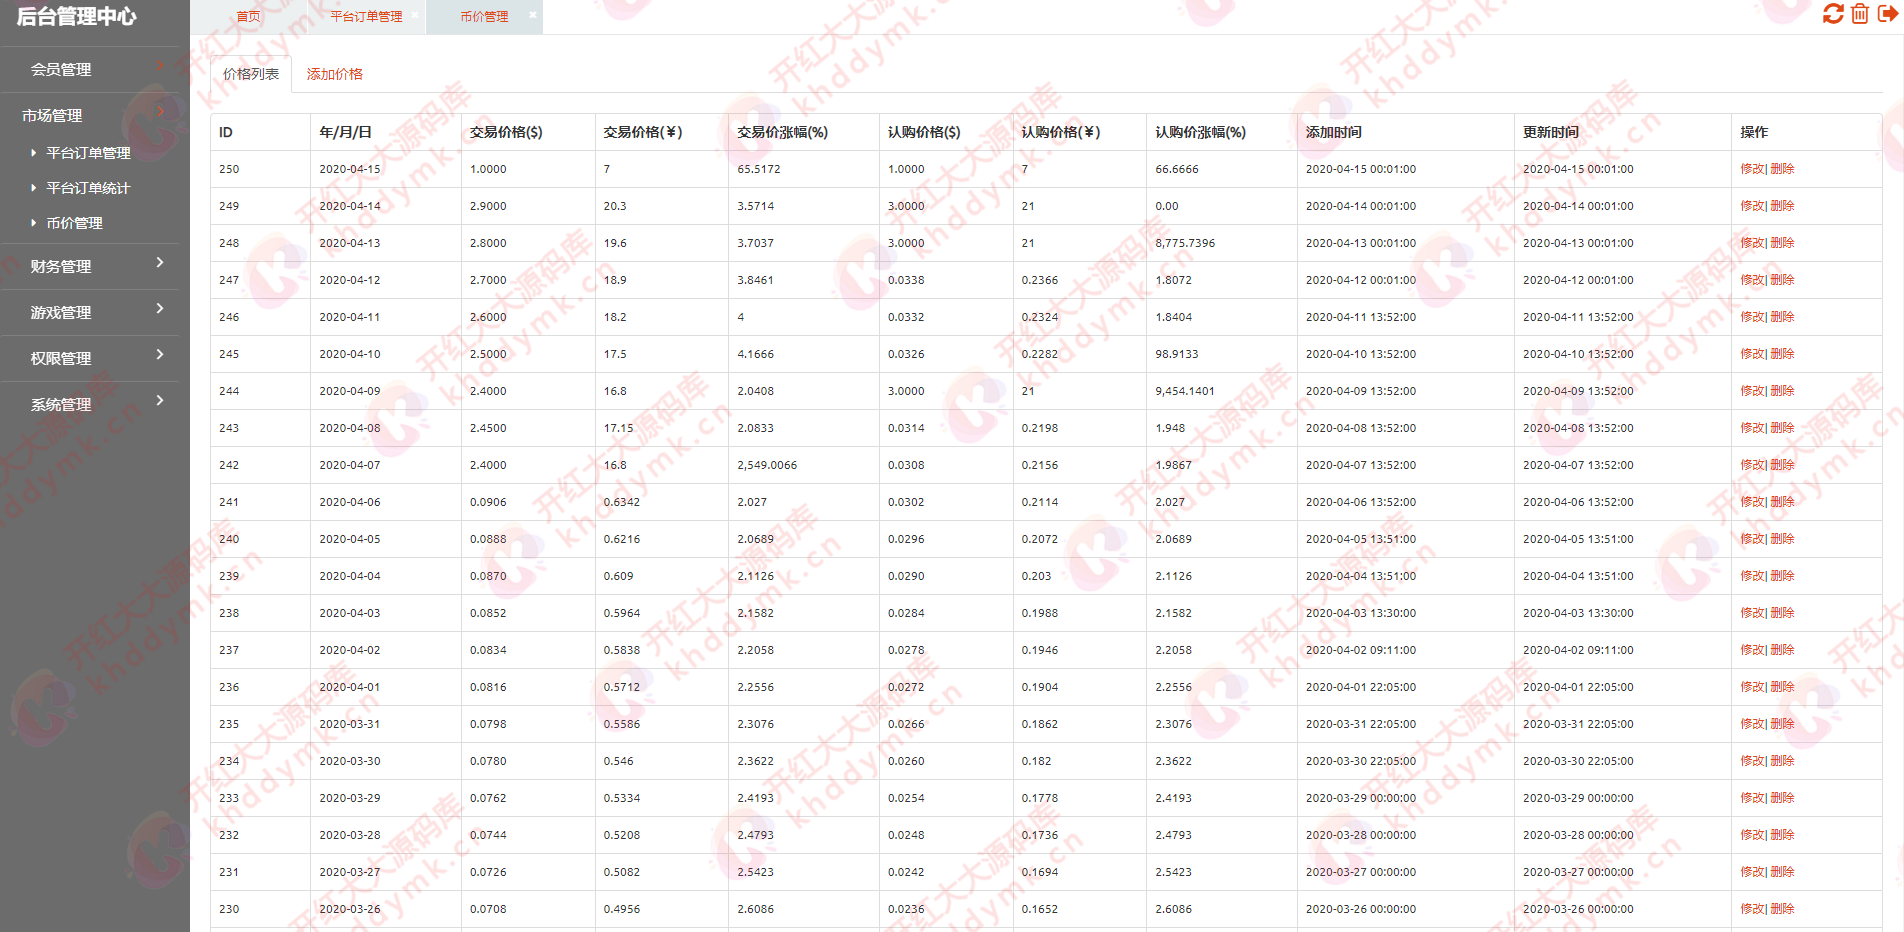The width and height of the screenshot is (1904, 932).
Task: Select the 币价管理 tab
Action: point(484,17)
